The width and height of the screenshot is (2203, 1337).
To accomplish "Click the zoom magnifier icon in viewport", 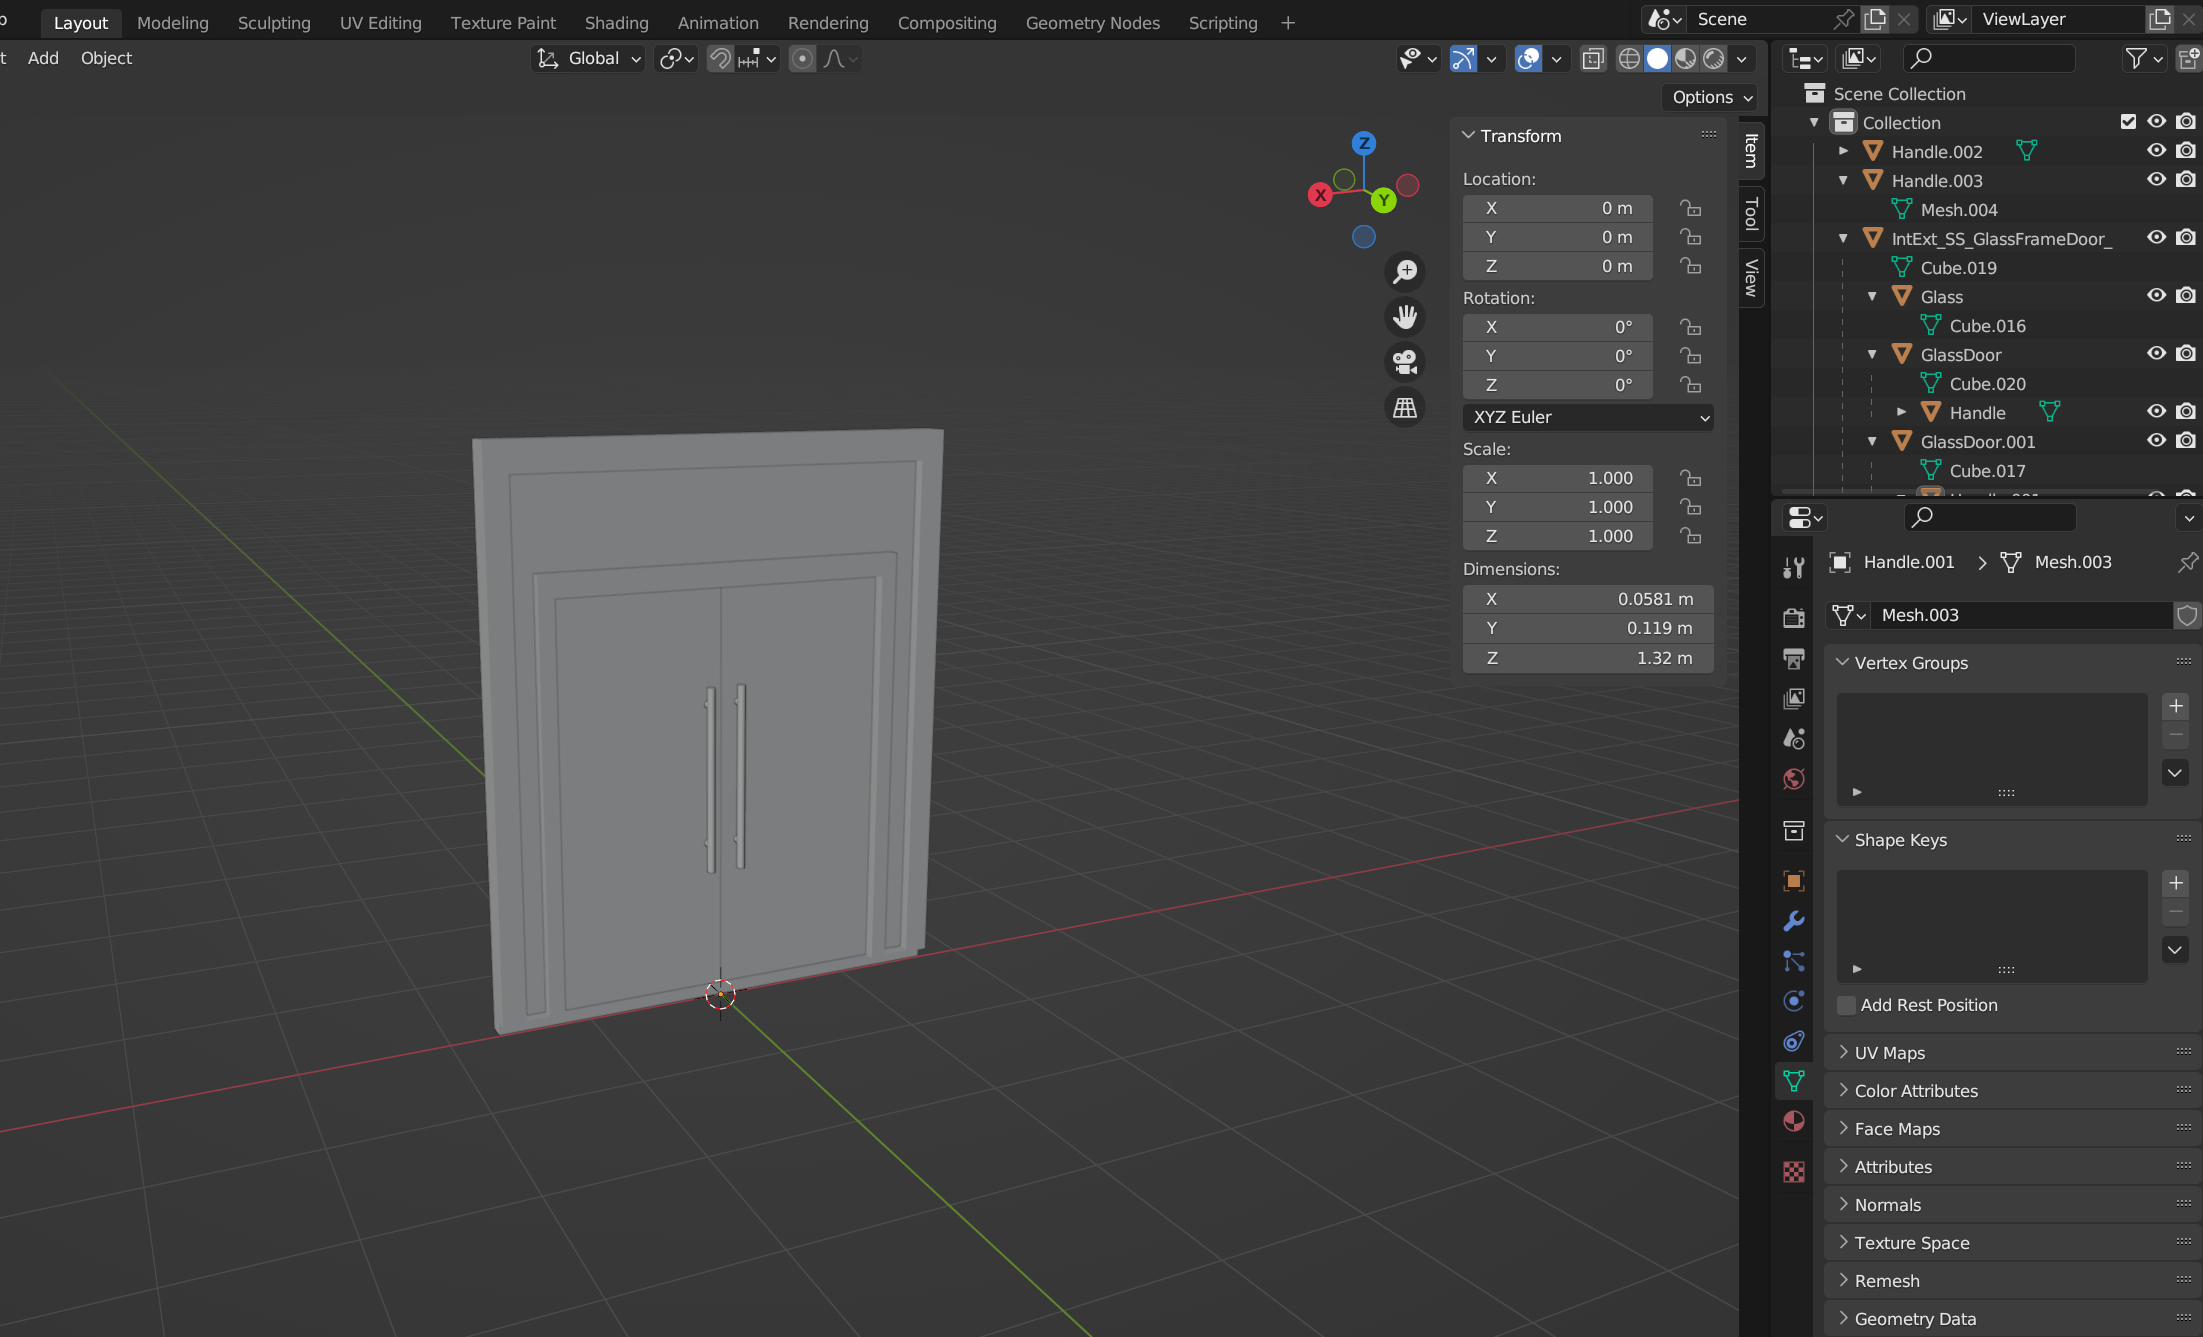I will click(1405, 272).
